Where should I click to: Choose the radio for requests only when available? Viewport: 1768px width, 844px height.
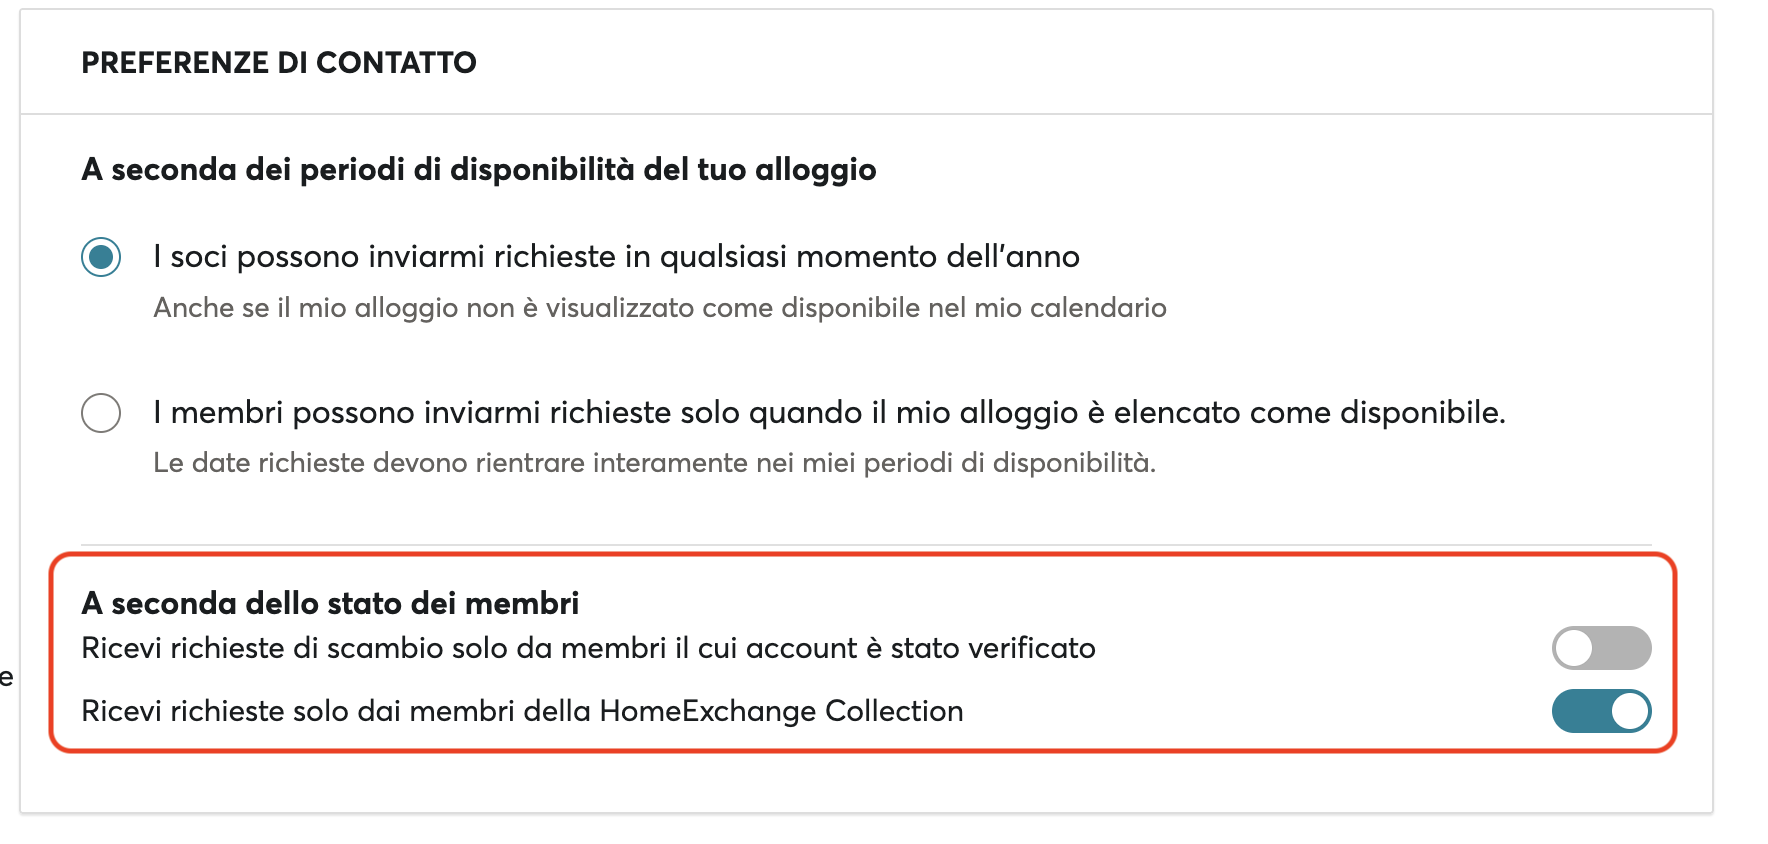tap(101, 413)
